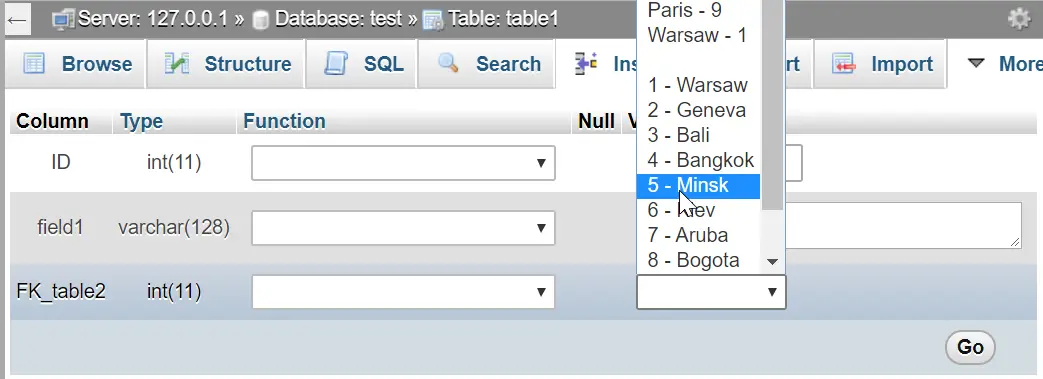Switch to the SQL tab

[362, 64]
